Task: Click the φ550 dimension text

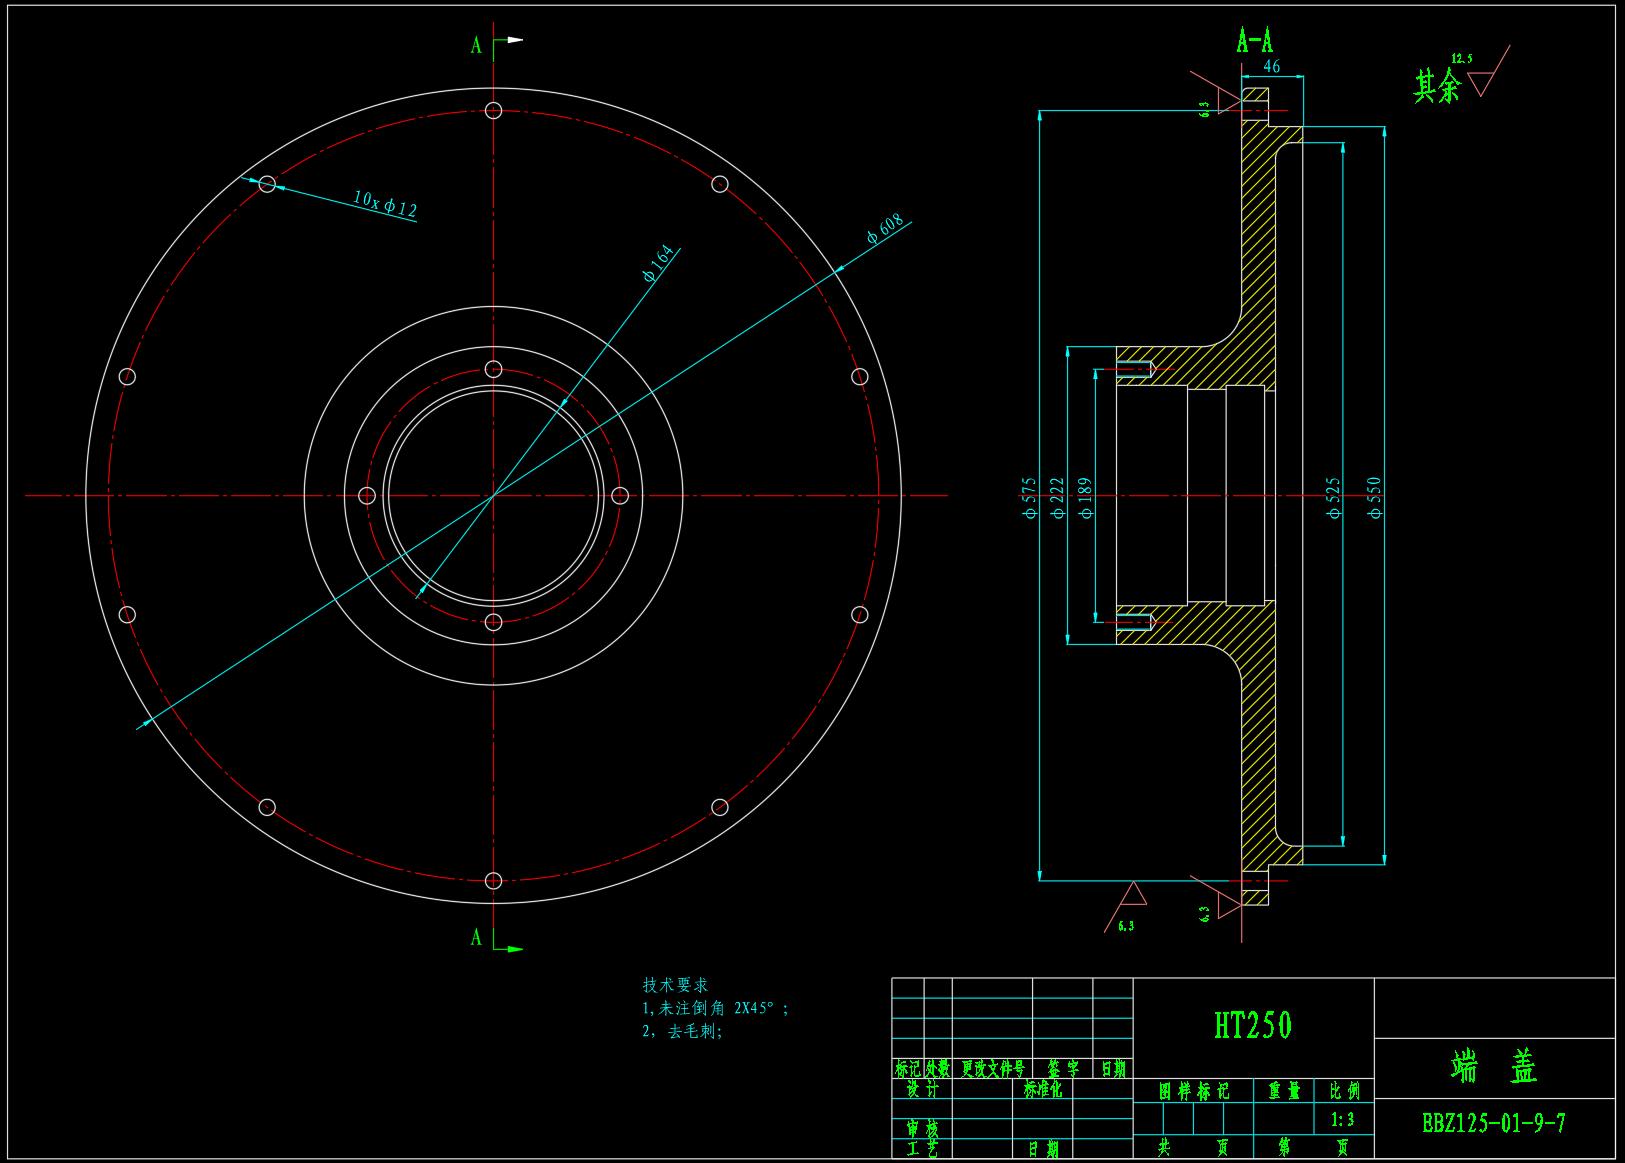Action: 1375,497
